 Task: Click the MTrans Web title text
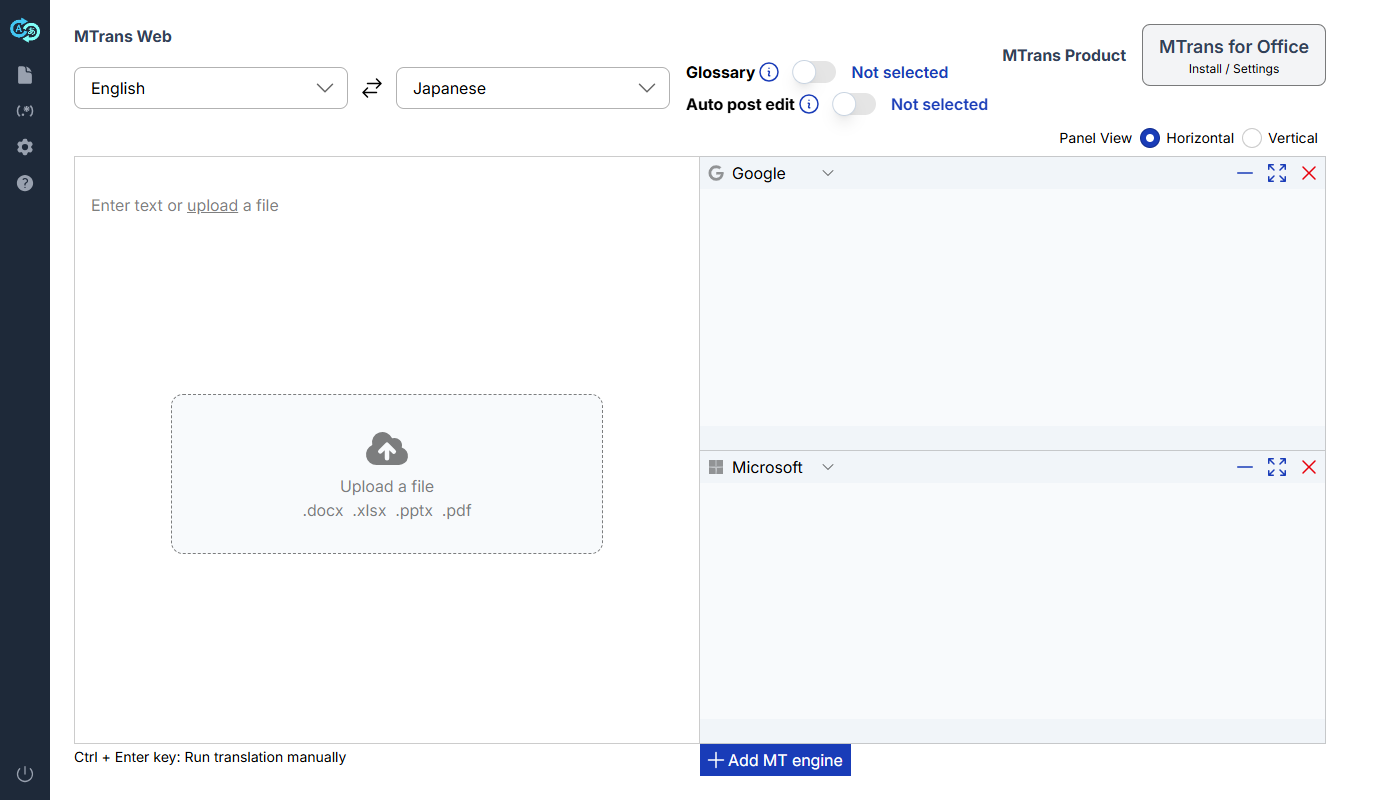tap(123, 36)
